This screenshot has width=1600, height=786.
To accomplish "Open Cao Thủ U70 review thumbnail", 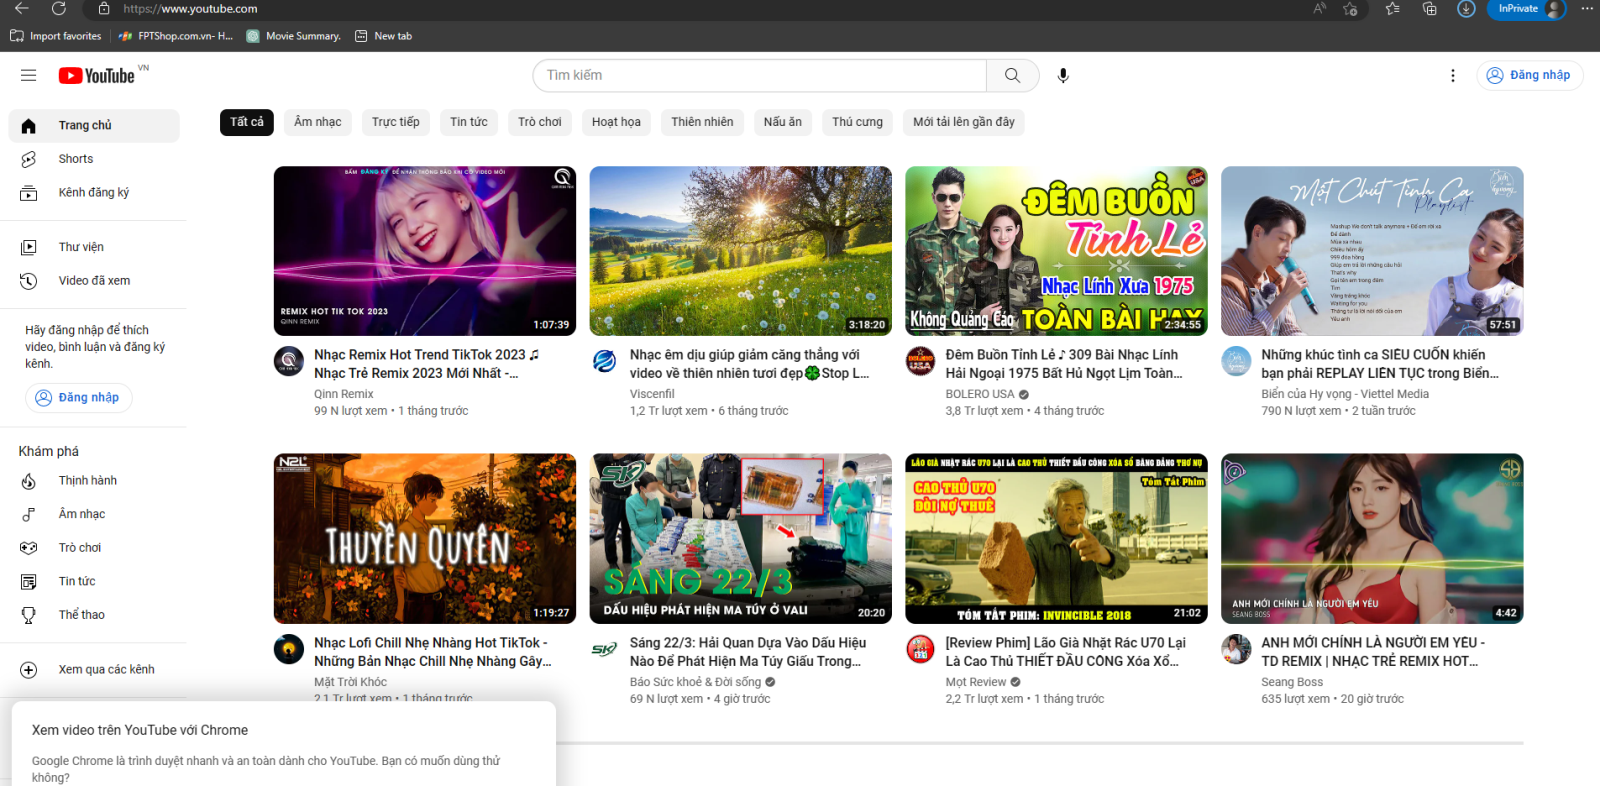I will 1056,539.
